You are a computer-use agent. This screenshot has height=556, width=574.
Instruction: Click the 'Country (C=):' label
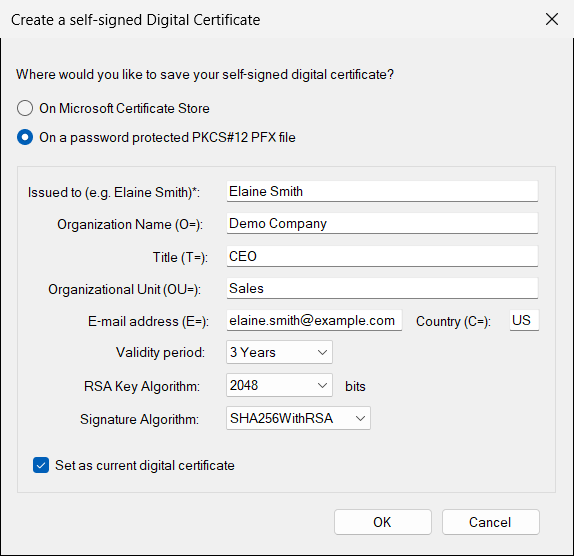click(453, 321)
